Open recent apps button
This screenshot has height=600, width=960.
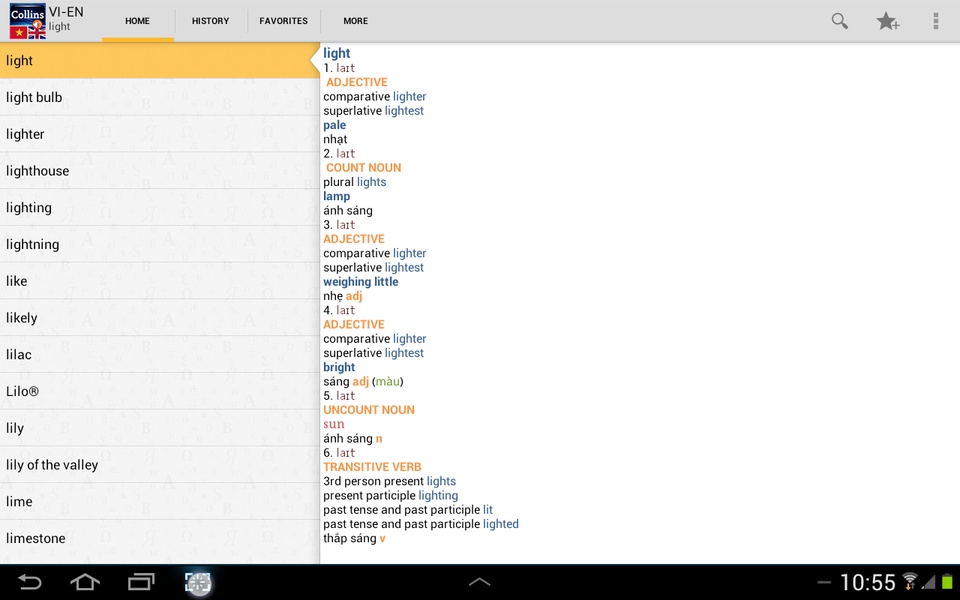tap(141, 582)
